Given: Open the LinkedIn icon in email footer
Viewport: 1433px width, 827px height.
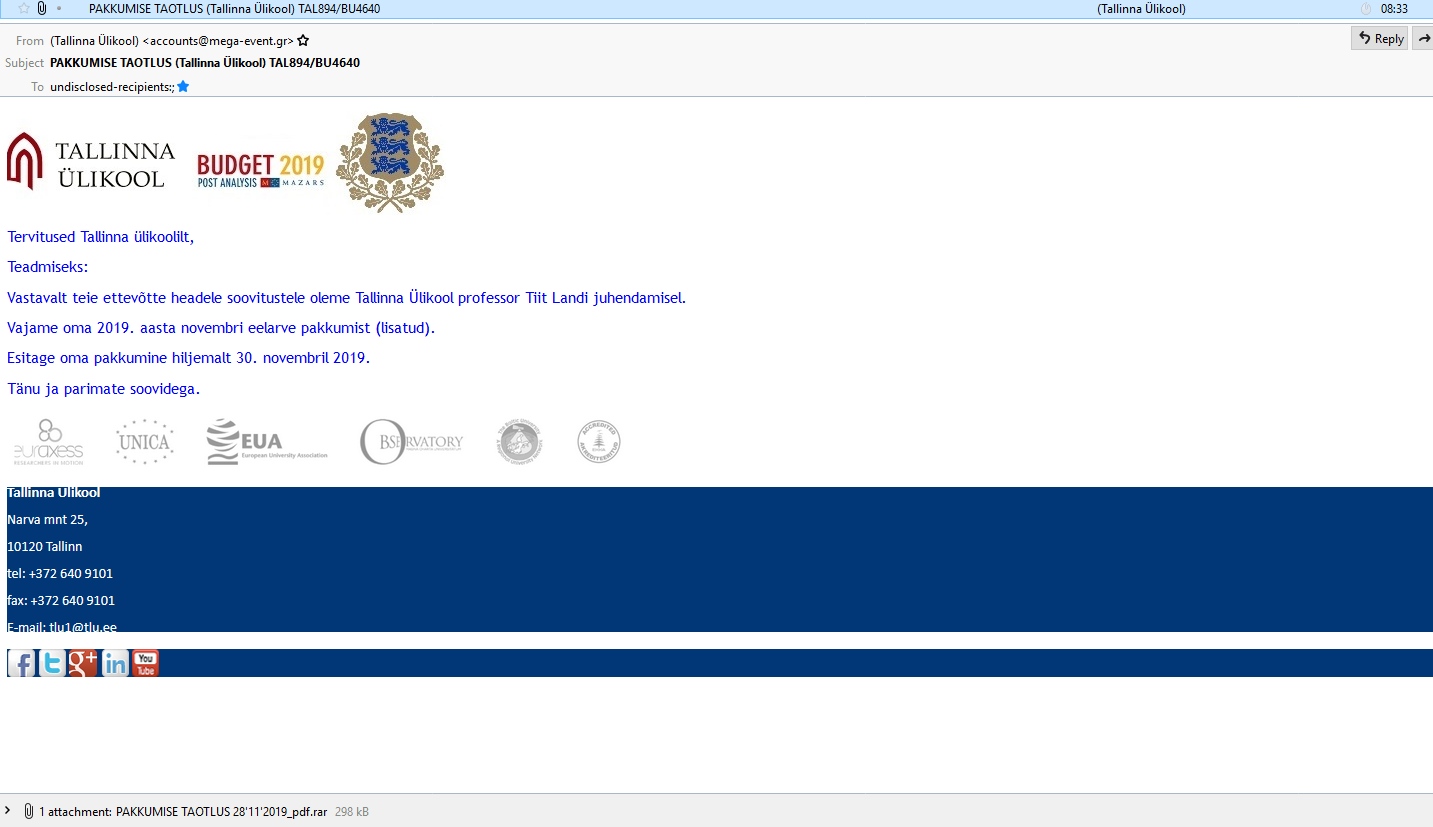Looking at the screenshot, I should pyautogui.click(x=115, y=663).
